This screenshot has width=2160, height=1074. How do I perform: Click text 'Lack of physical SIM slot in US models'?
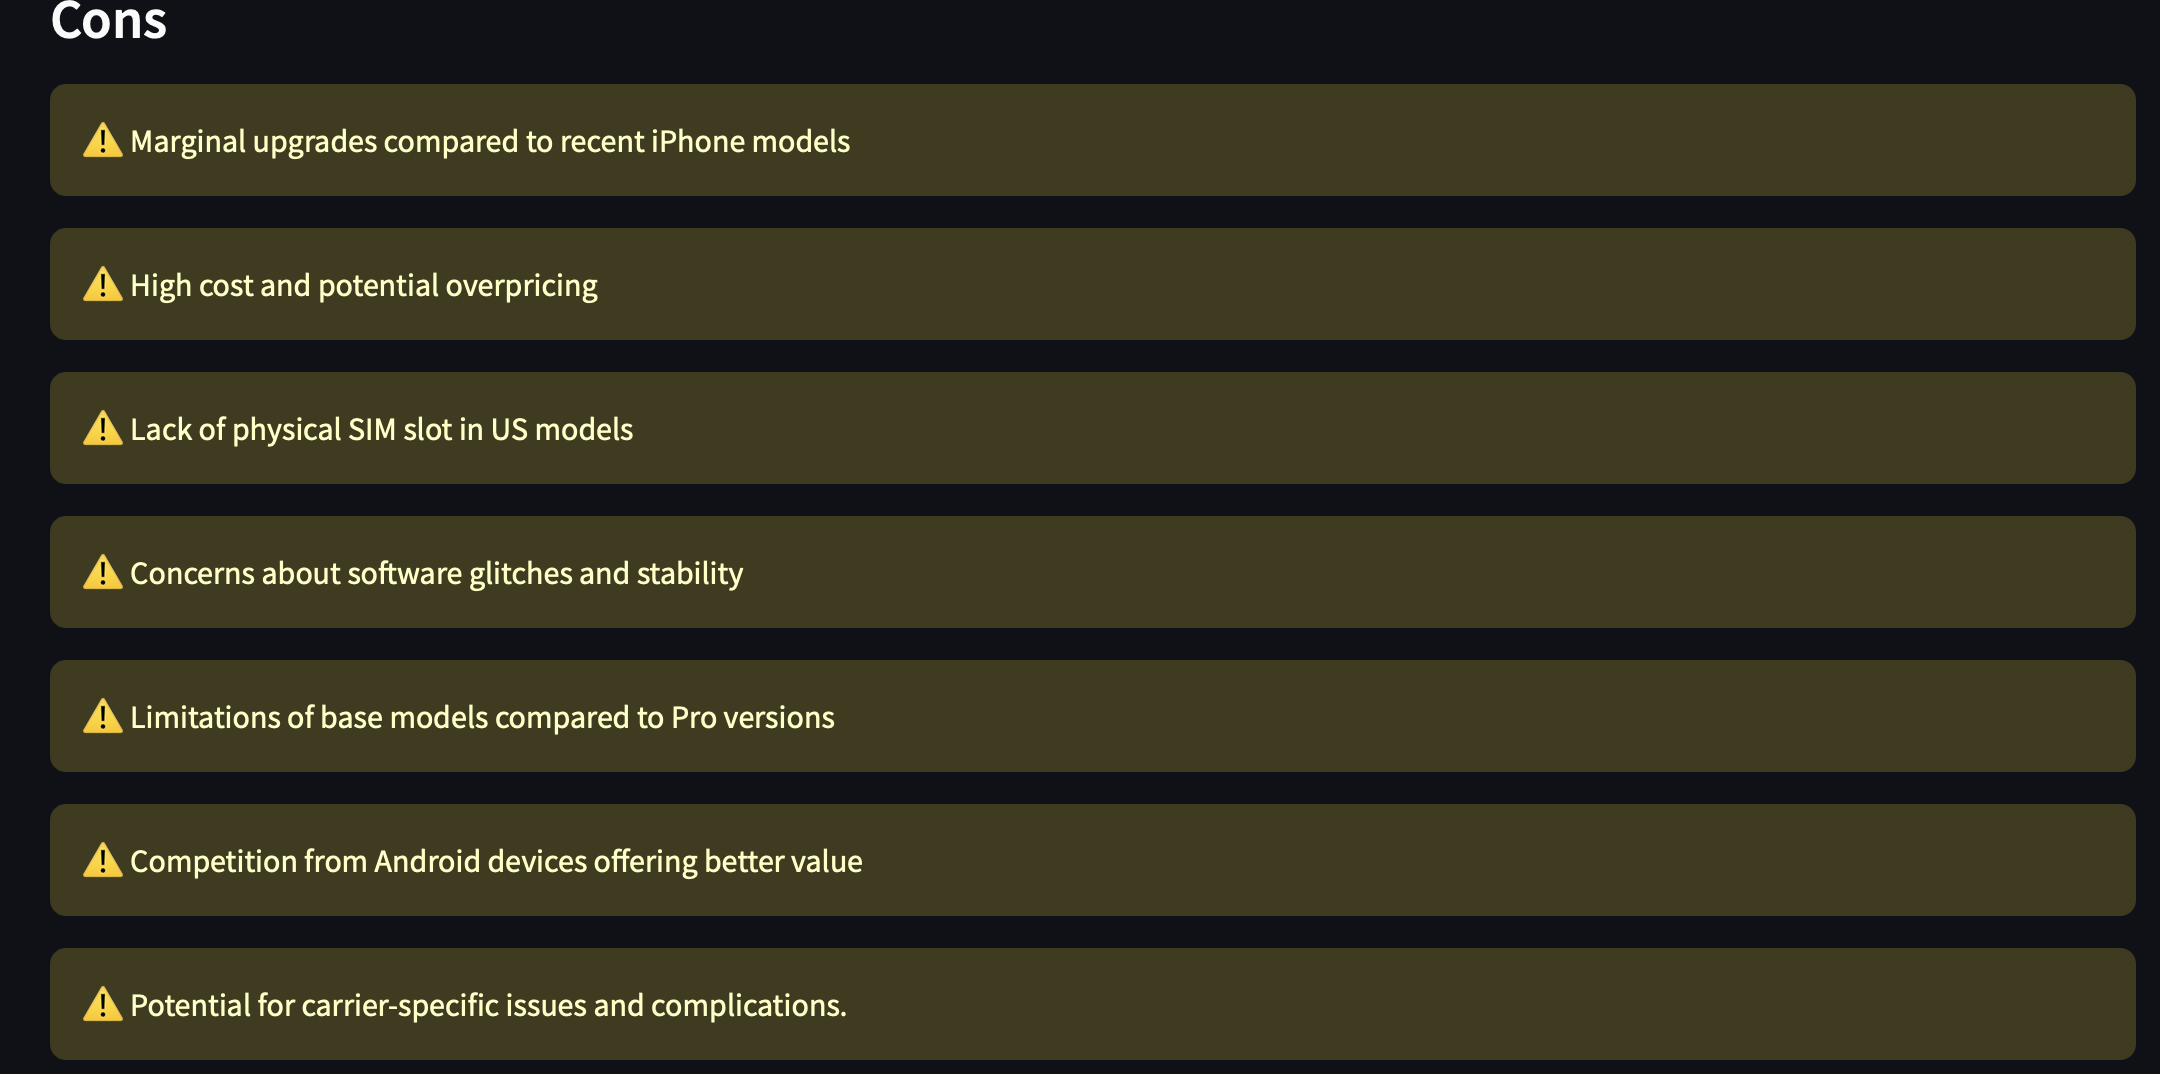click(382, 430)
